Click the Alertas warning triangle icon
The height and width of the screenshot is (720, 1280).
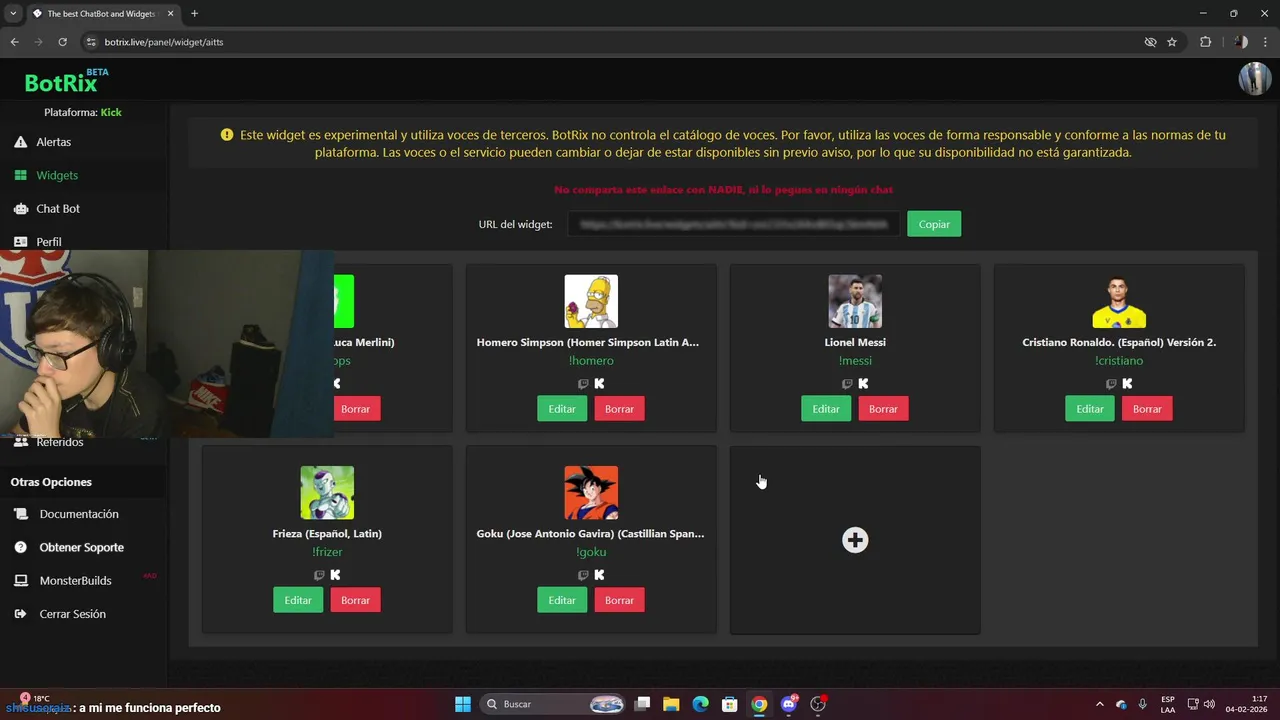tap(20, 142)
